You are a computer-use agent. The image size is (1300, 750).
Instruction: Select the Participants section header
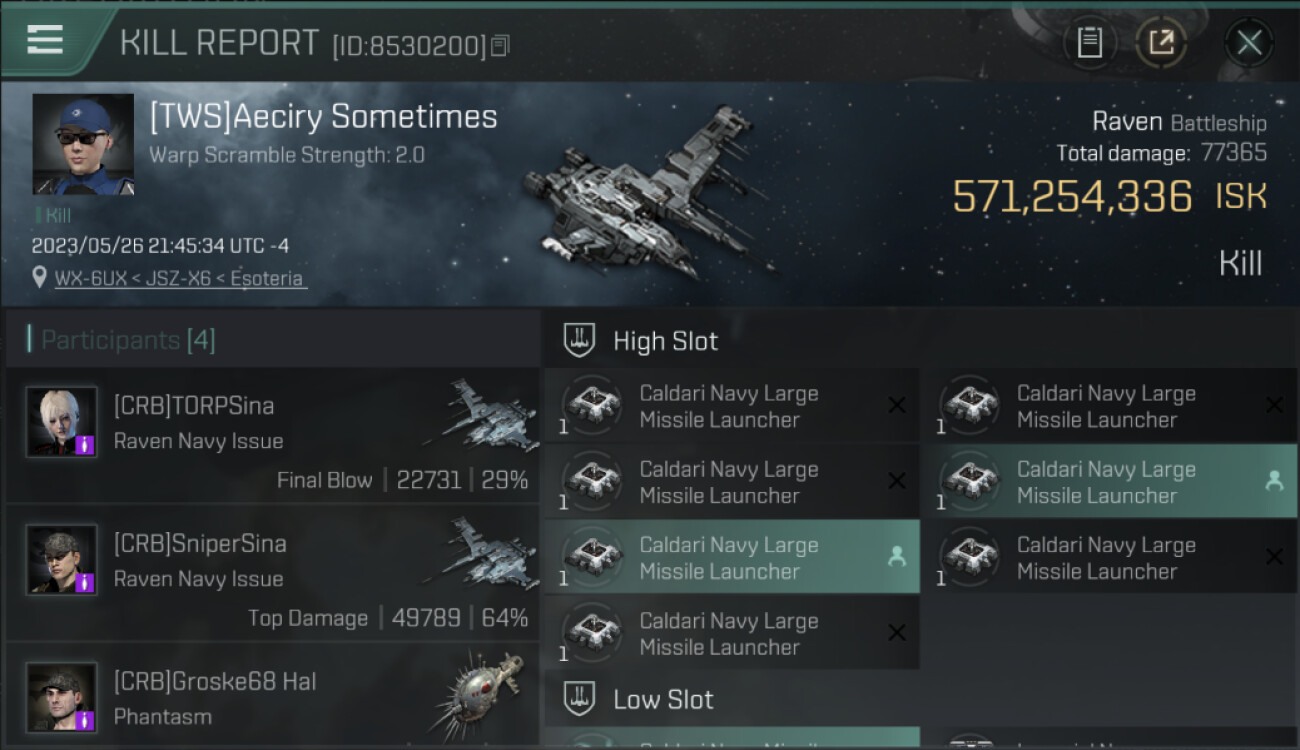click(127, 340)
